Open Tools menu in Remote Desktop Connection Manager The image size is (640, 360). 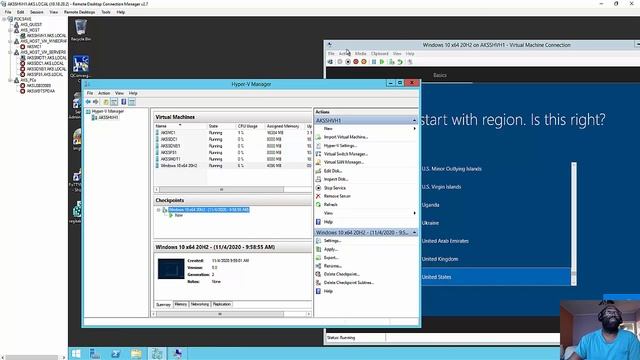pyautogui.click(x=106, y=12)
